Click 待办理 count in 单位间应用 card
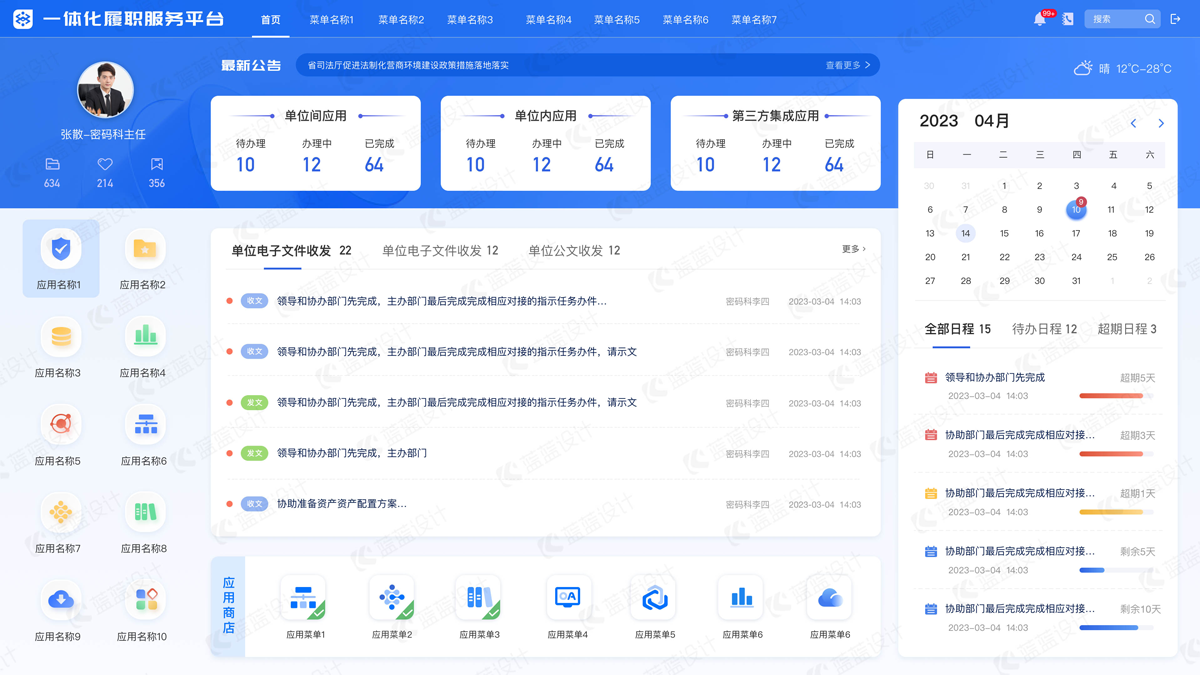 tap(246, 165)
